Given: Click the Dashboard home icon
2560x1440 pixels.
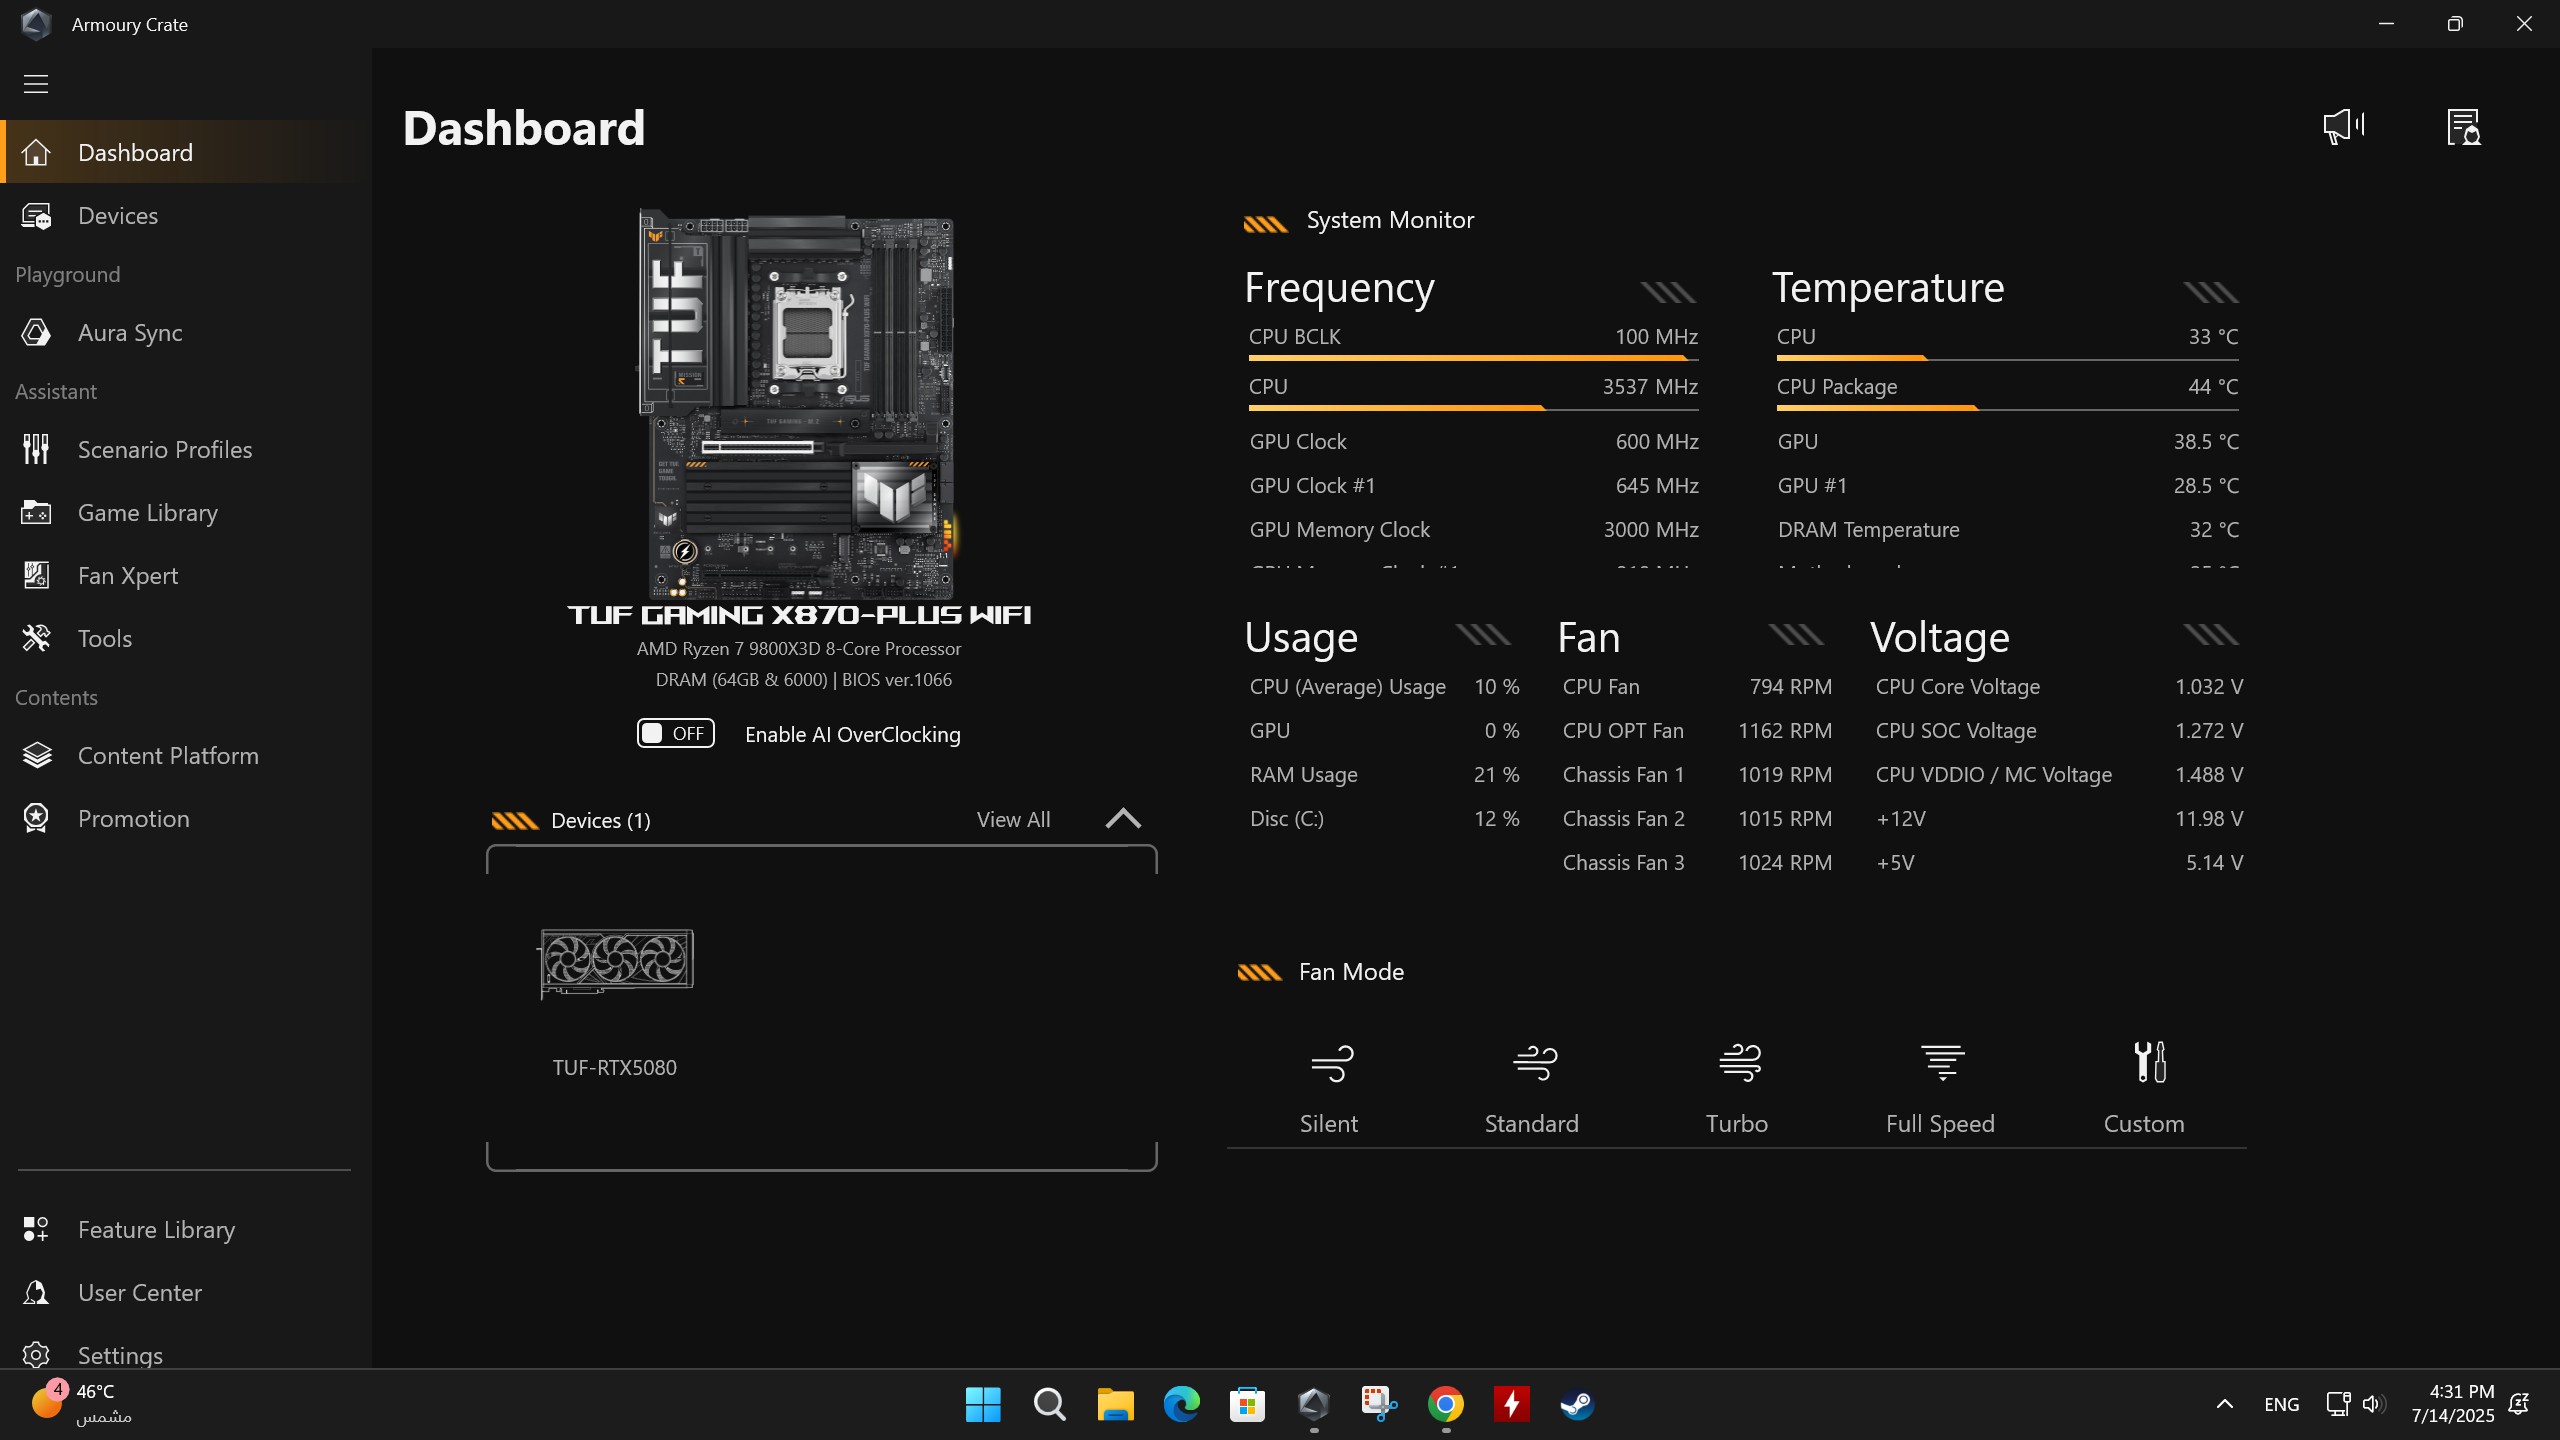Looking at the screenshot, I should (x=36, y=152).
